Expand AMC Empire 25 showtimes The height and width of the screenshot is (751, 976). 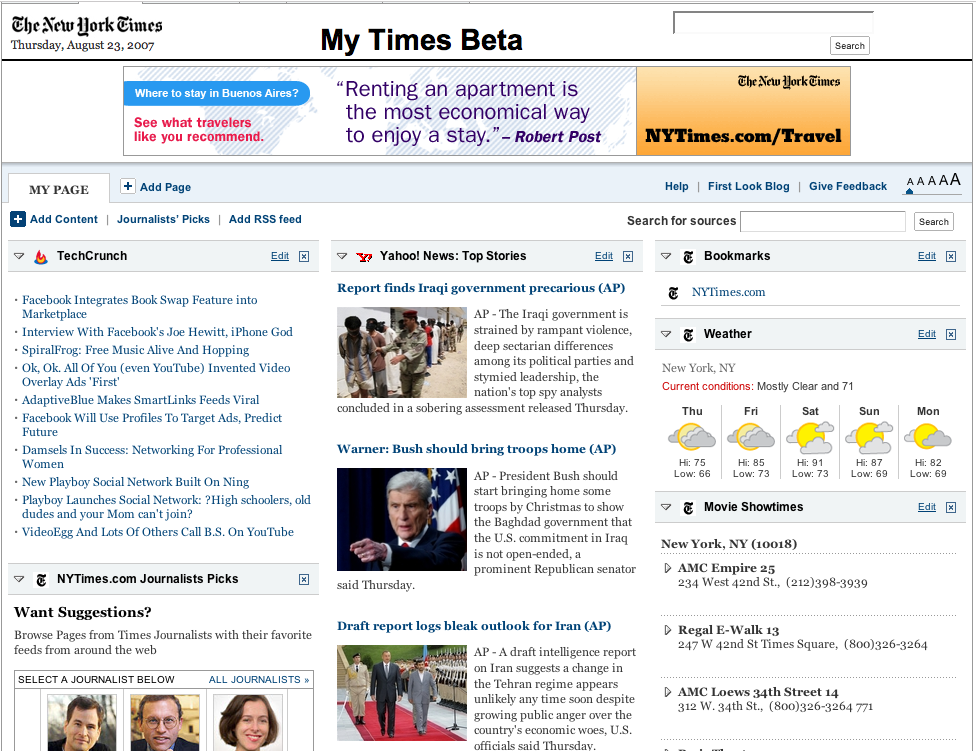[x=668, y=567]
